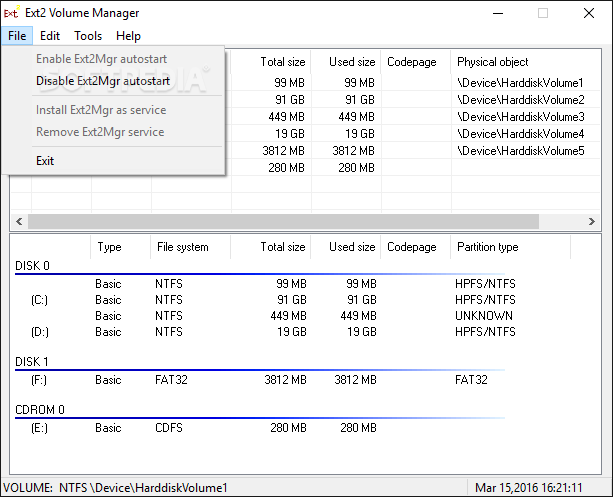
Task: Click the 99 MB total size under DISK 0
Action: [291, 284]
